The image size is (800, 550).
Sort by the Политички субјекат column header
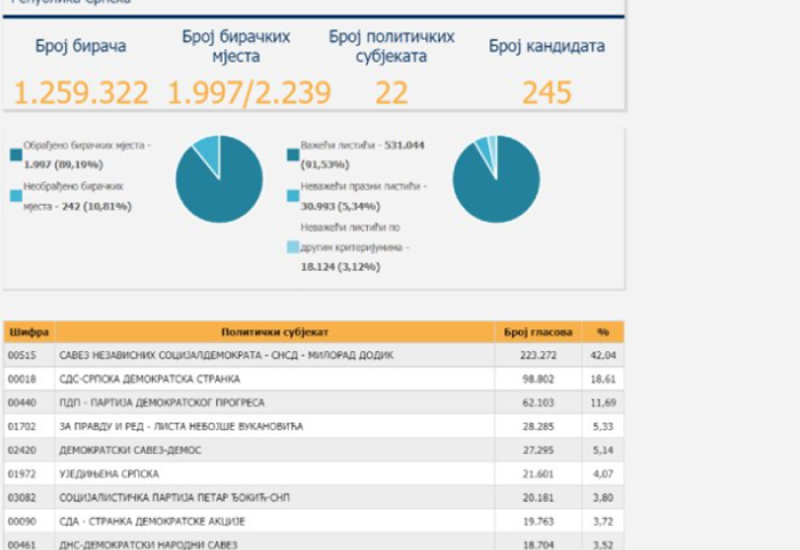coord(274,332)
